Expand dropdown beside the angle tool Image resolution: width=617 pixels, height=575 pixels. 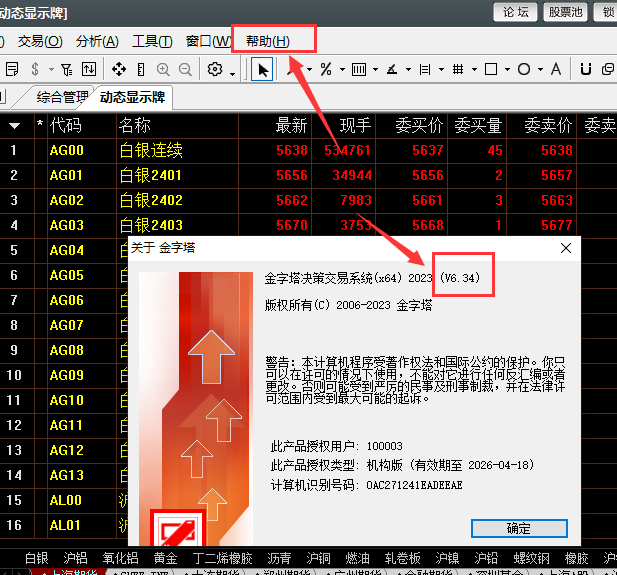click(x=408, y=70)
